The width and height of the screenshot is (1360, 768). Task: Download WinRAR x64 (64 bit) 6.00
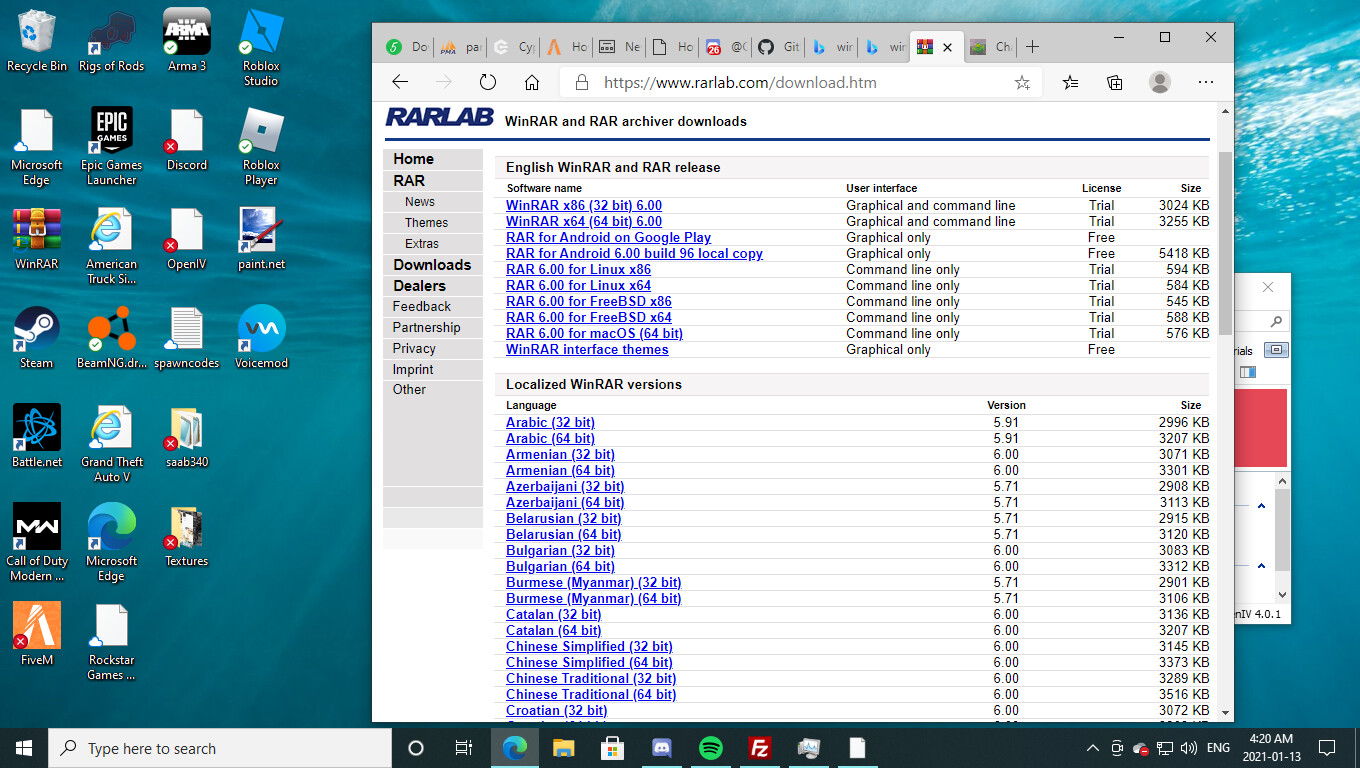point(584,222)
